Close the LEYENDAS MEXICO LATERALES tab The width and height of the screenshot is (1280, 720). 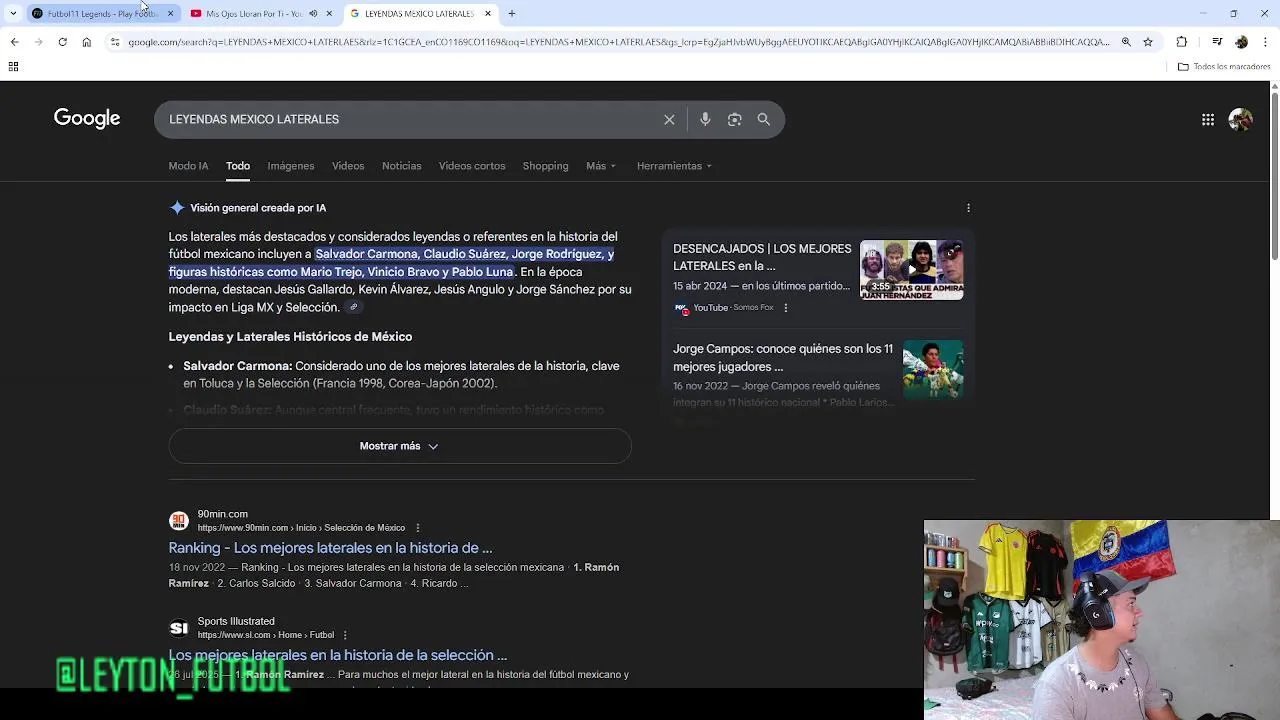[x=488, y=14]
